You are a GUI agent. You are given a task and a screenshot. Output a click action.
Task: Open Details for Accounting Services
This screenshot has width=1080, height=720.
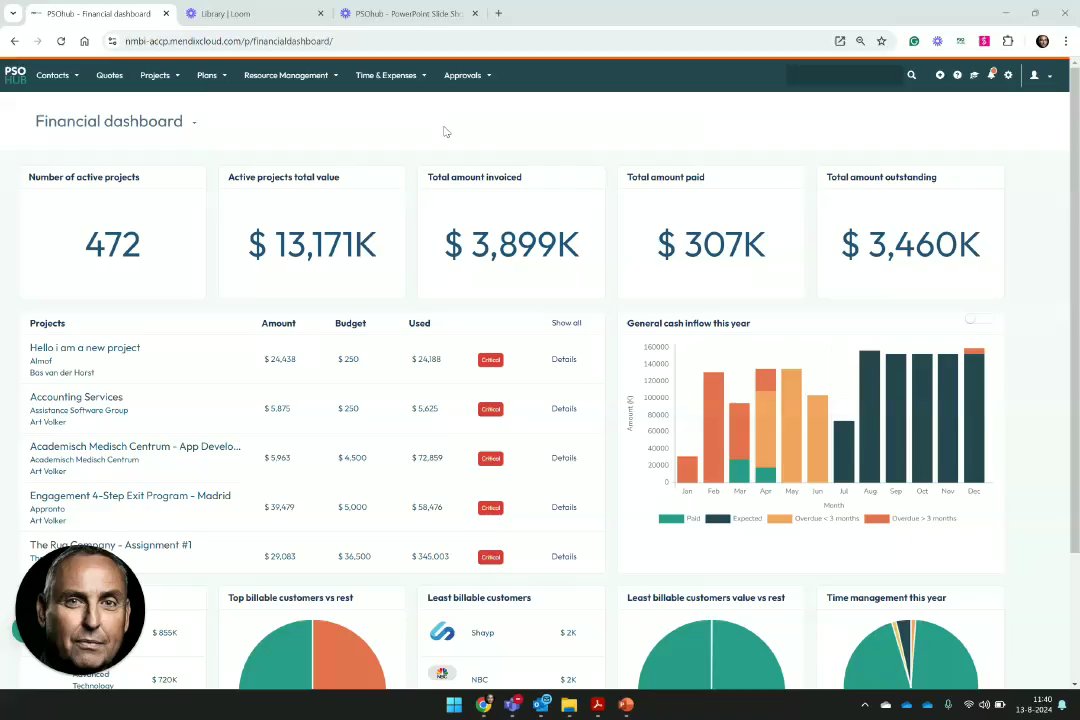[x=563, y=409]
